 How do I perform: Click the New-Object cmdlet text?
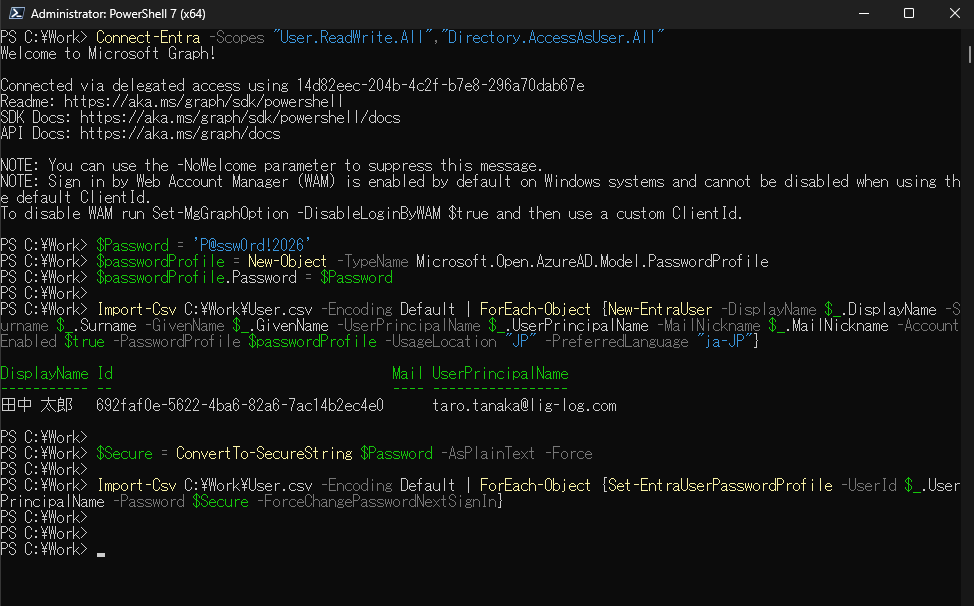(292, 261)
